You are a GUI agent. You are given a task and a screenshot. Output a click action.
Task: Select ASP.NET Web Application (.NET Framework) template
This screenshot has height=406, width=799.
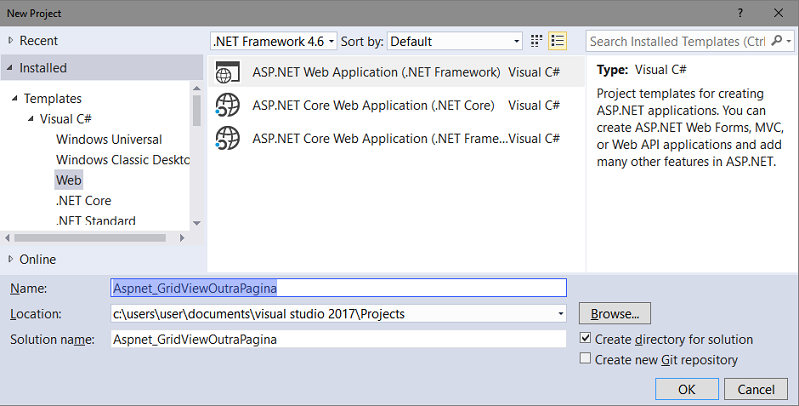(396, 72)
